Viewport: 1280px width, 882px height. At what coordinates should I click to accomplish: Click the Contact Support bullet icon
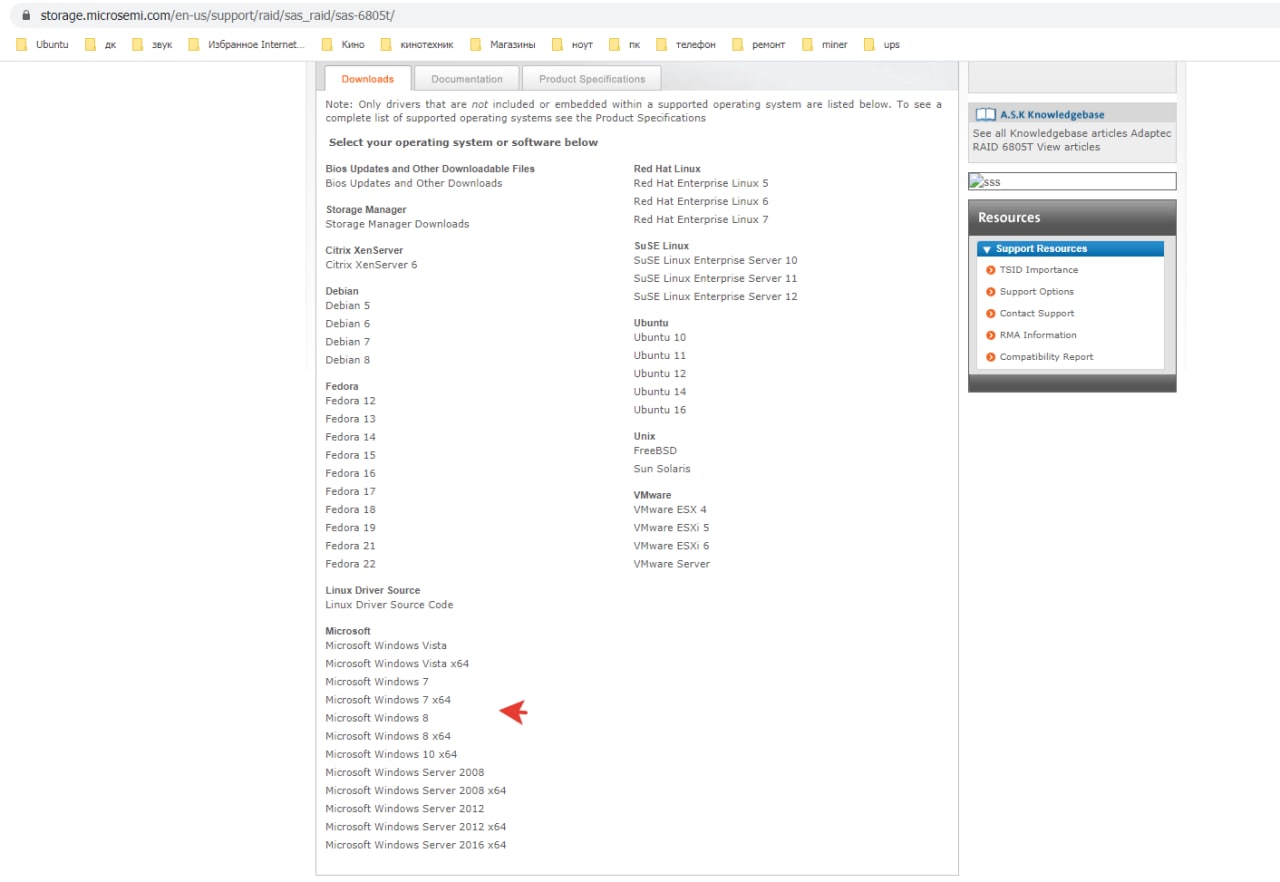pos(990,313)
